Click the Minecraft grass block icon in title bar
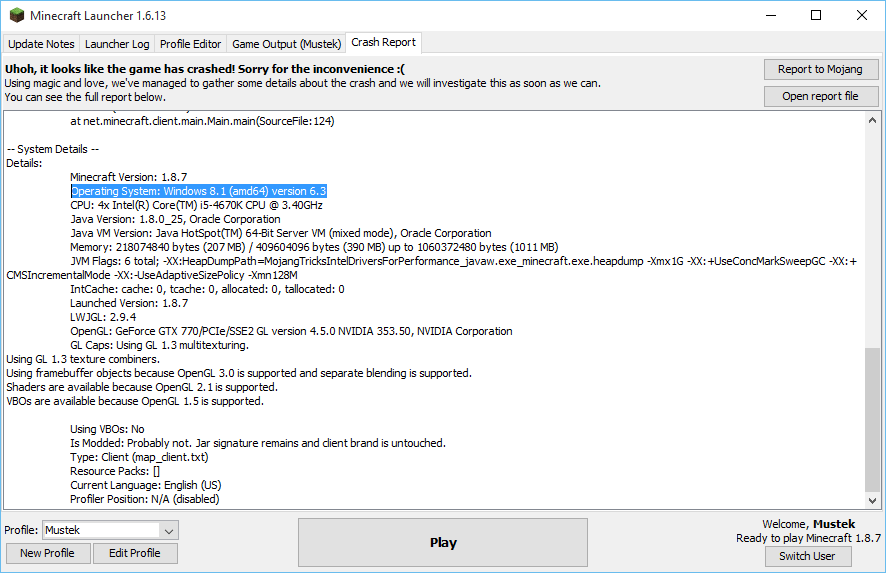886x573 pixels. click(x=17, y=15)
